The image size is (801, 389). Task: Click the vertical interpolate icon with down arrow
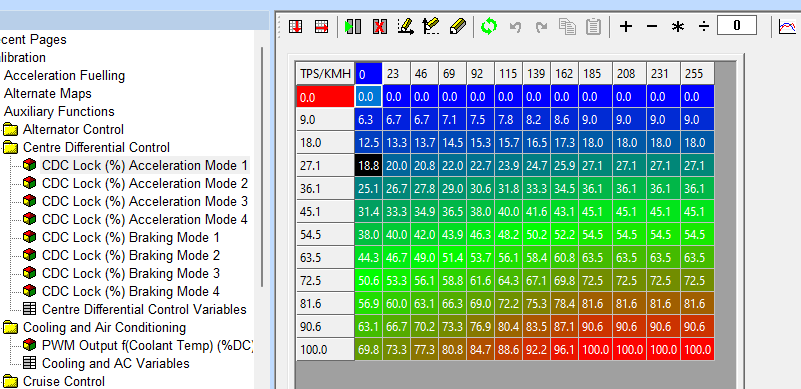tap(295, 26)
